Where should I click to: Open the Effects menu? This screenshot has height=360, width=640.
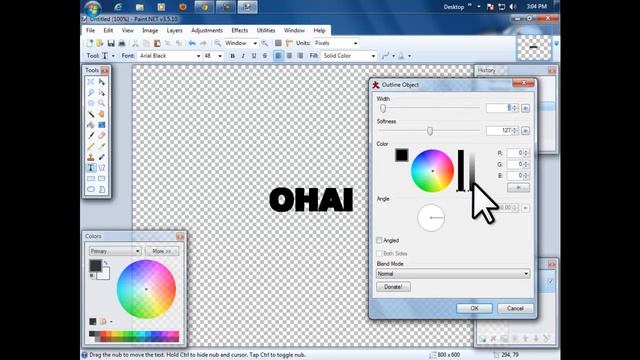click(240, 31)
